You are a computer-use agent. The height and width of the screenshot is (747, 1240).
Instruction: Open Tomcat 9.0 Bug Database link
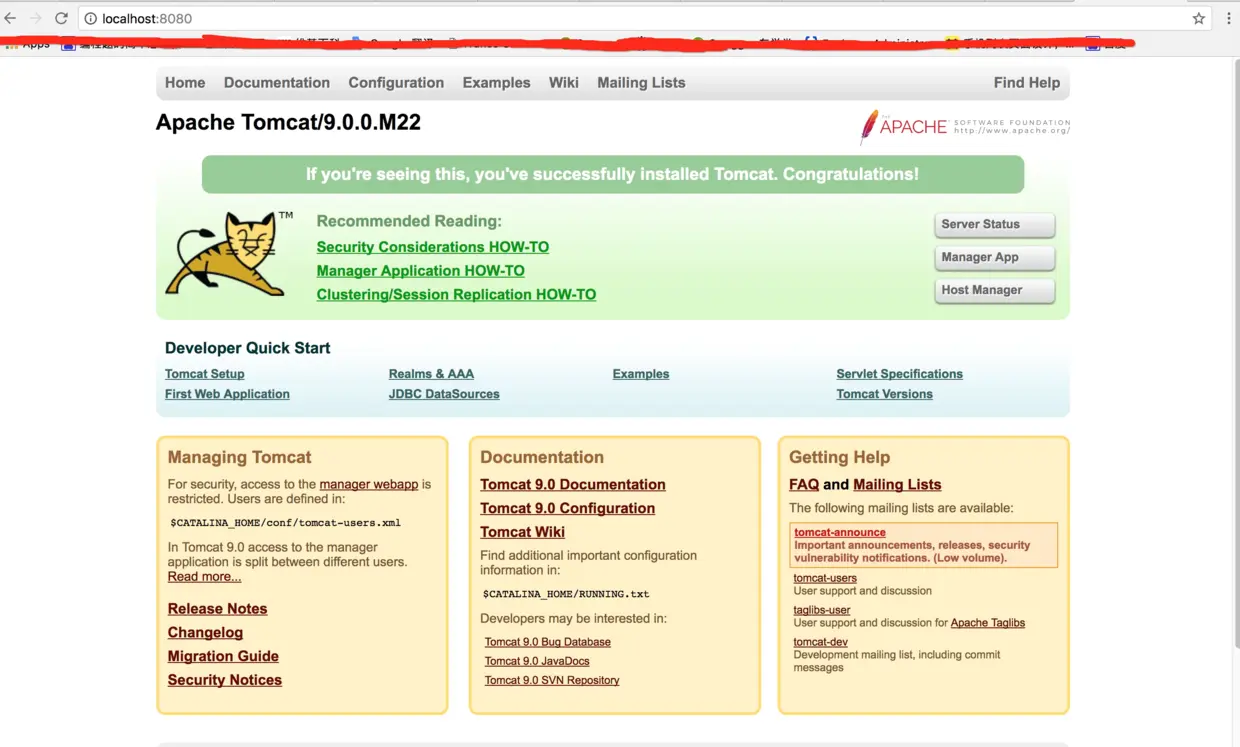click(x=548, y=642)
